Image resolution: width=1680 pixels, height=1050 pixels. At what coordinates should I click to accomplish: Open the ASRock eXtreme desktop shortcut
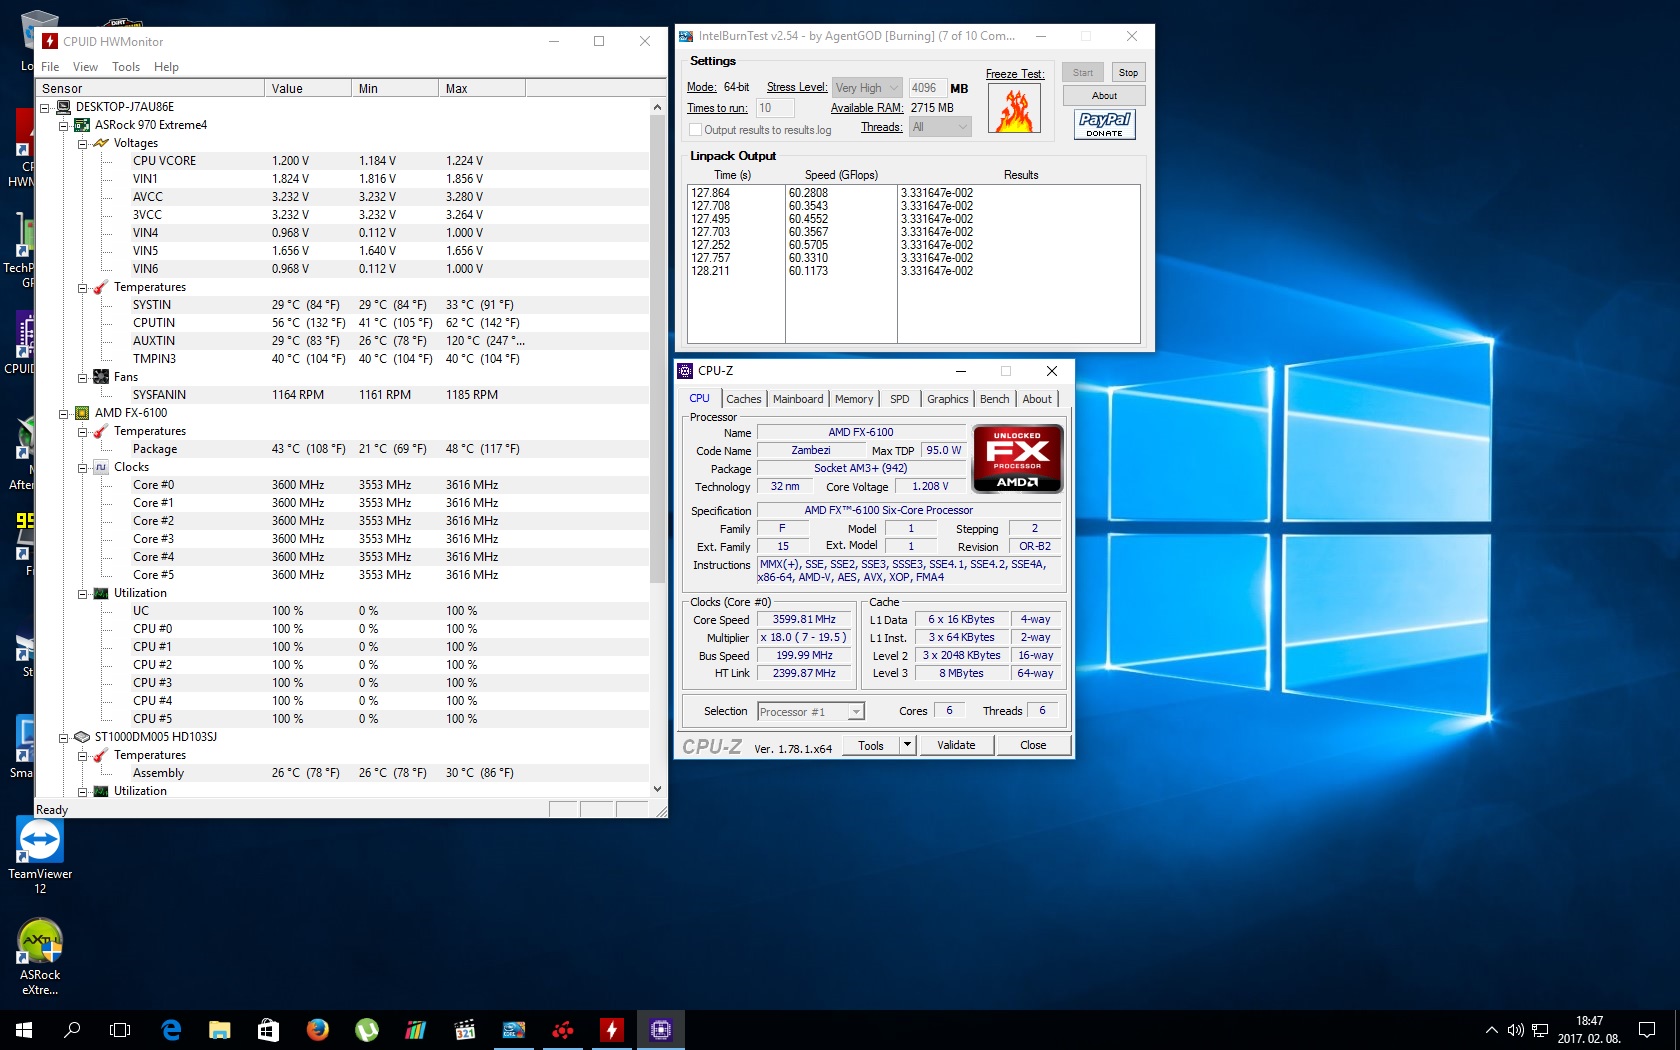40,957
